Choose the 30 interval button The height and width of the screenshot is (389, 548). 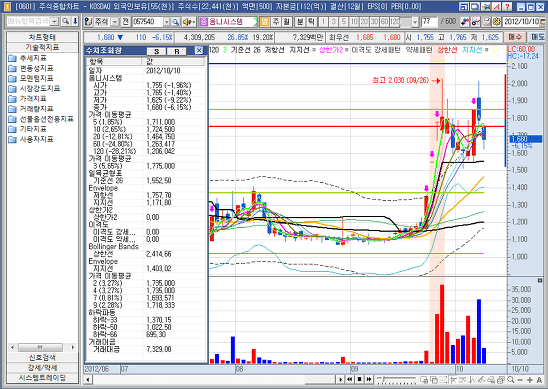click(x=374, y=22)
